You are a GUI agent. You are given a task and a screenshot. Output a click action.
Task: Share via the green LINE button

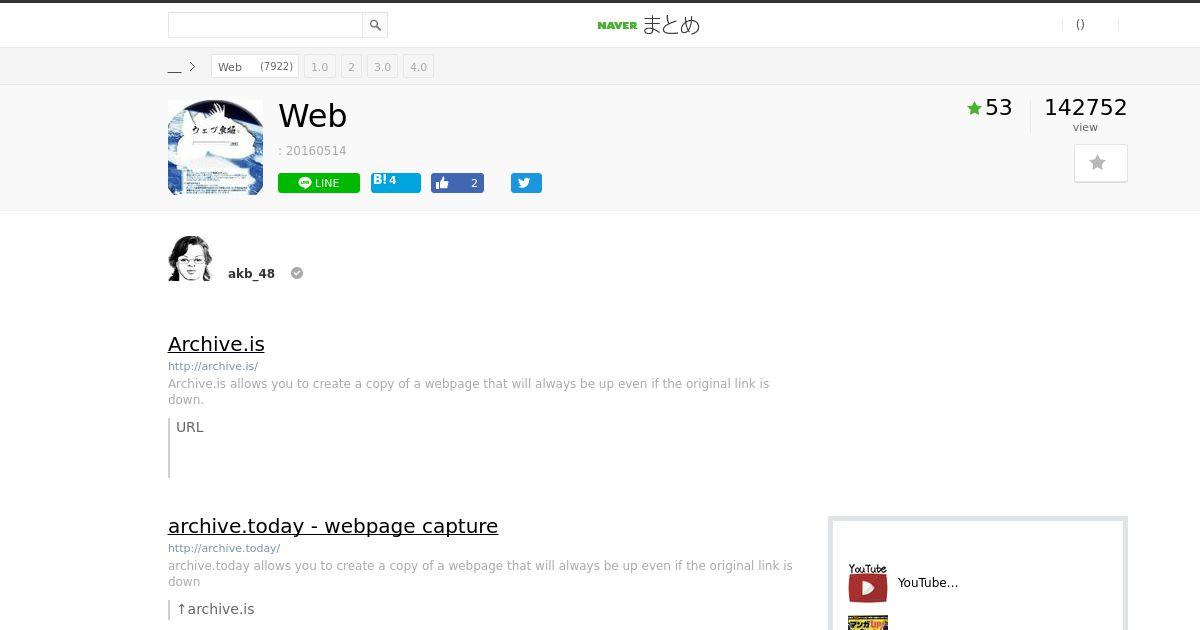coord(319,183)
